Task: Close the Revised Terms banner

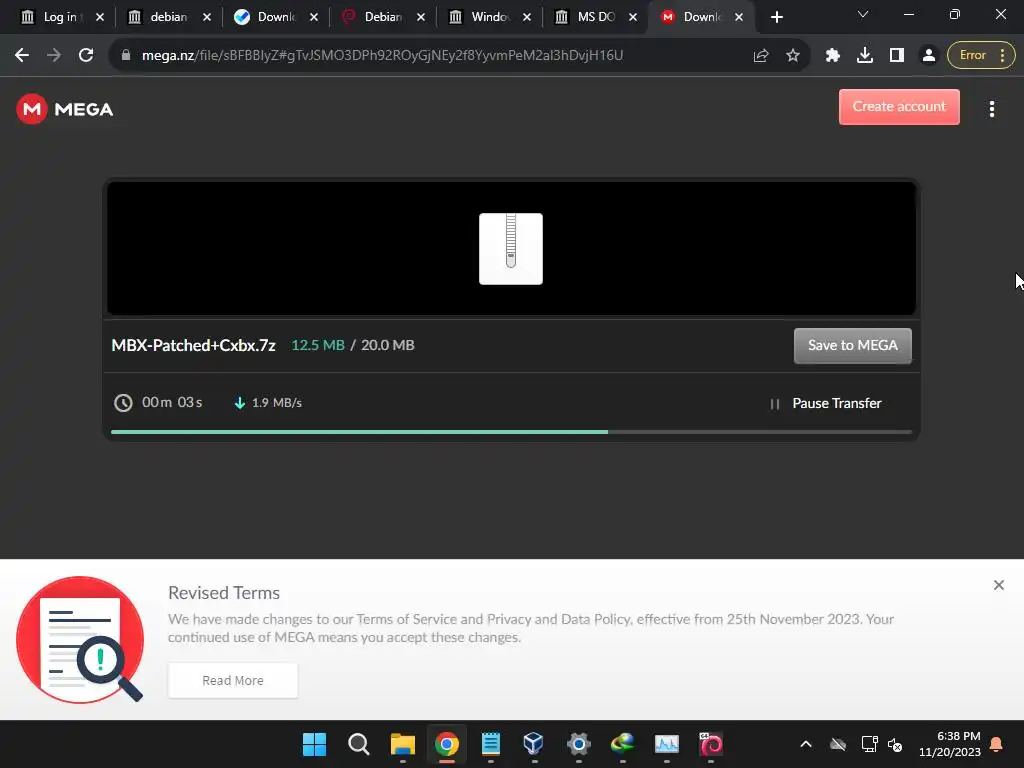Action: click(998, 585)
